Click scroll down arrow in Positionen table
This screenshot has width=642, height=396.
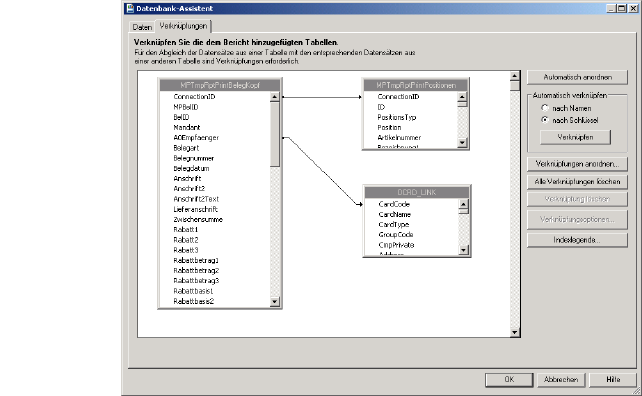click(x=462, y=143)
